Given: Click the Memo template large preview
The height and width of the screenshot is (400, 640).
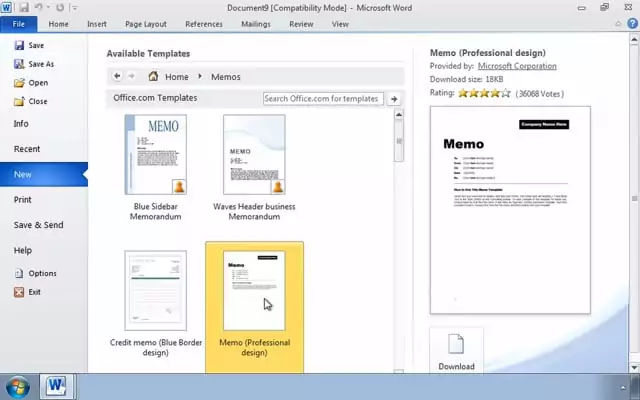Looking at the screenshot, I should click(x=510, y=210).
